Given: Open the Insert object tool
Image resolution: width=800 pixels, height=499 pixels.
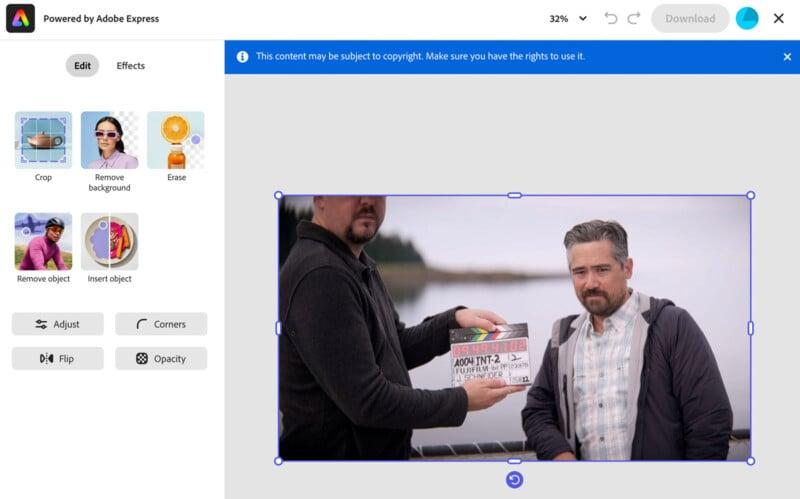Looking at the screenshot, I should [x=109, y=242].
